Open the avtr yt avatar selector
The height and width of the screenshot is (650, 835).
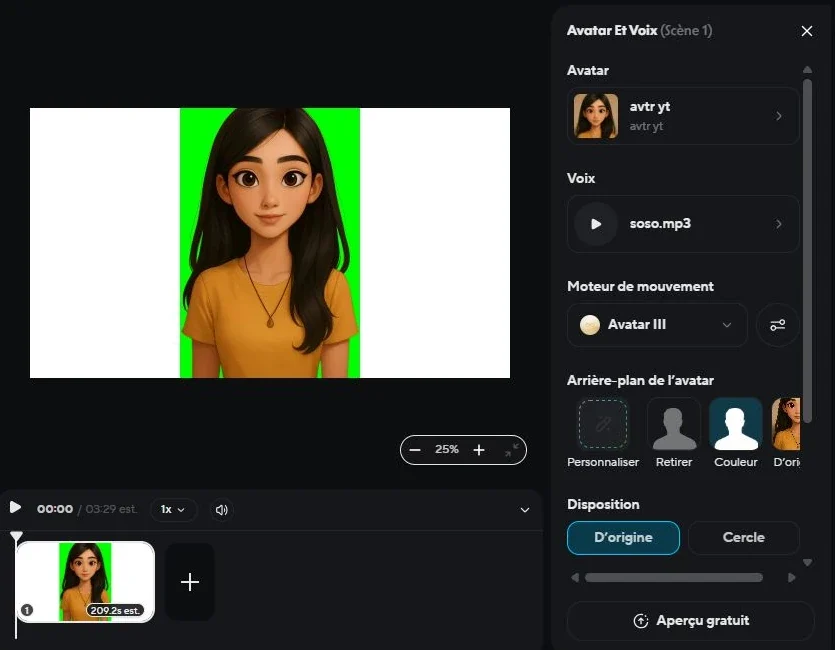(683, 116)
